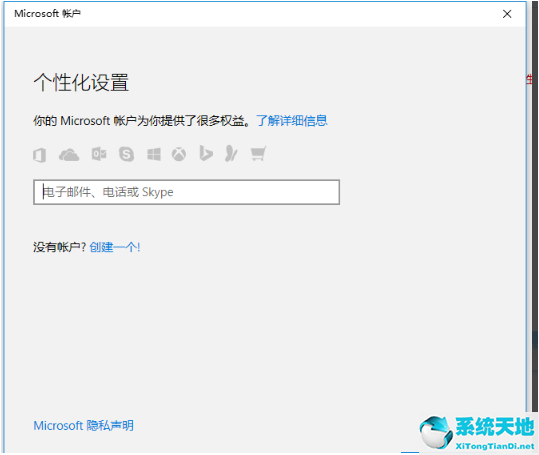The width and height of the screenshot is (539, 455).
Task: Click the Microsoft 帐户 window title
Action: click(47, 14)
